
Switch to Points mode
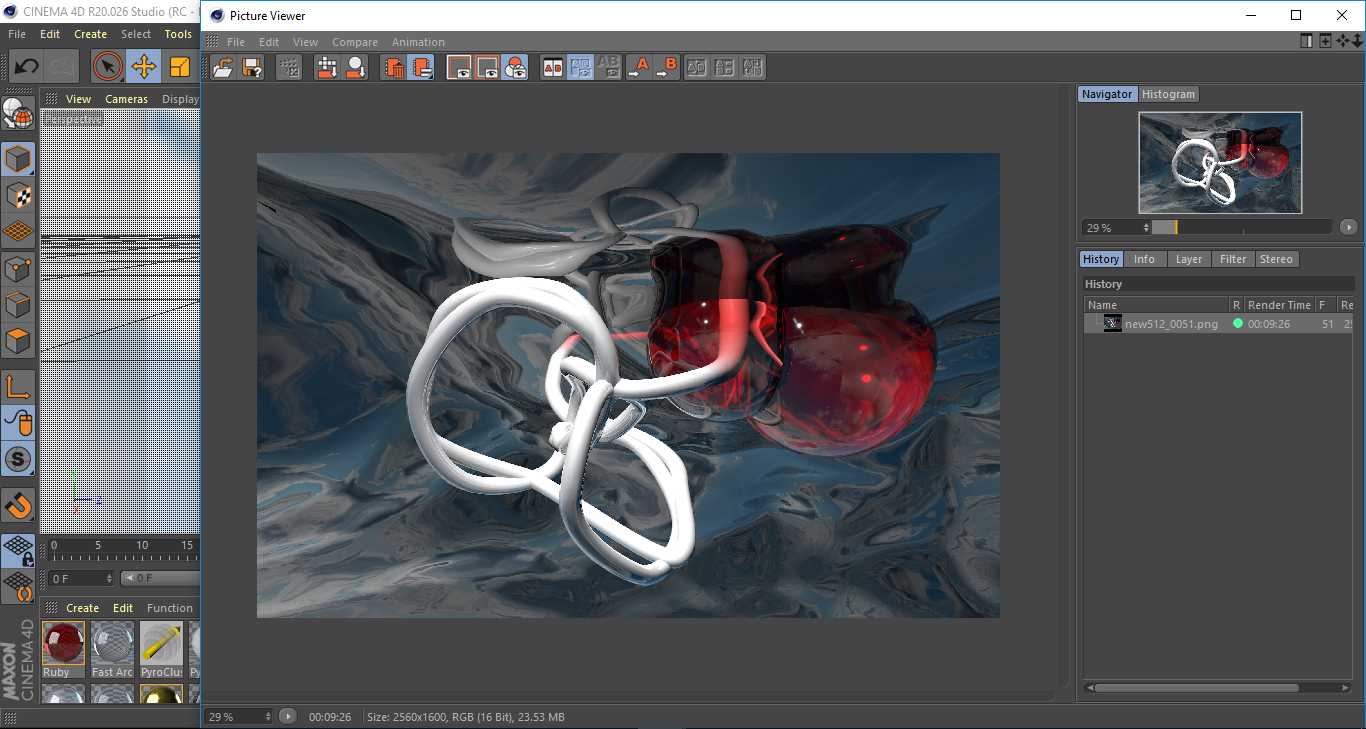click(18, 268)
